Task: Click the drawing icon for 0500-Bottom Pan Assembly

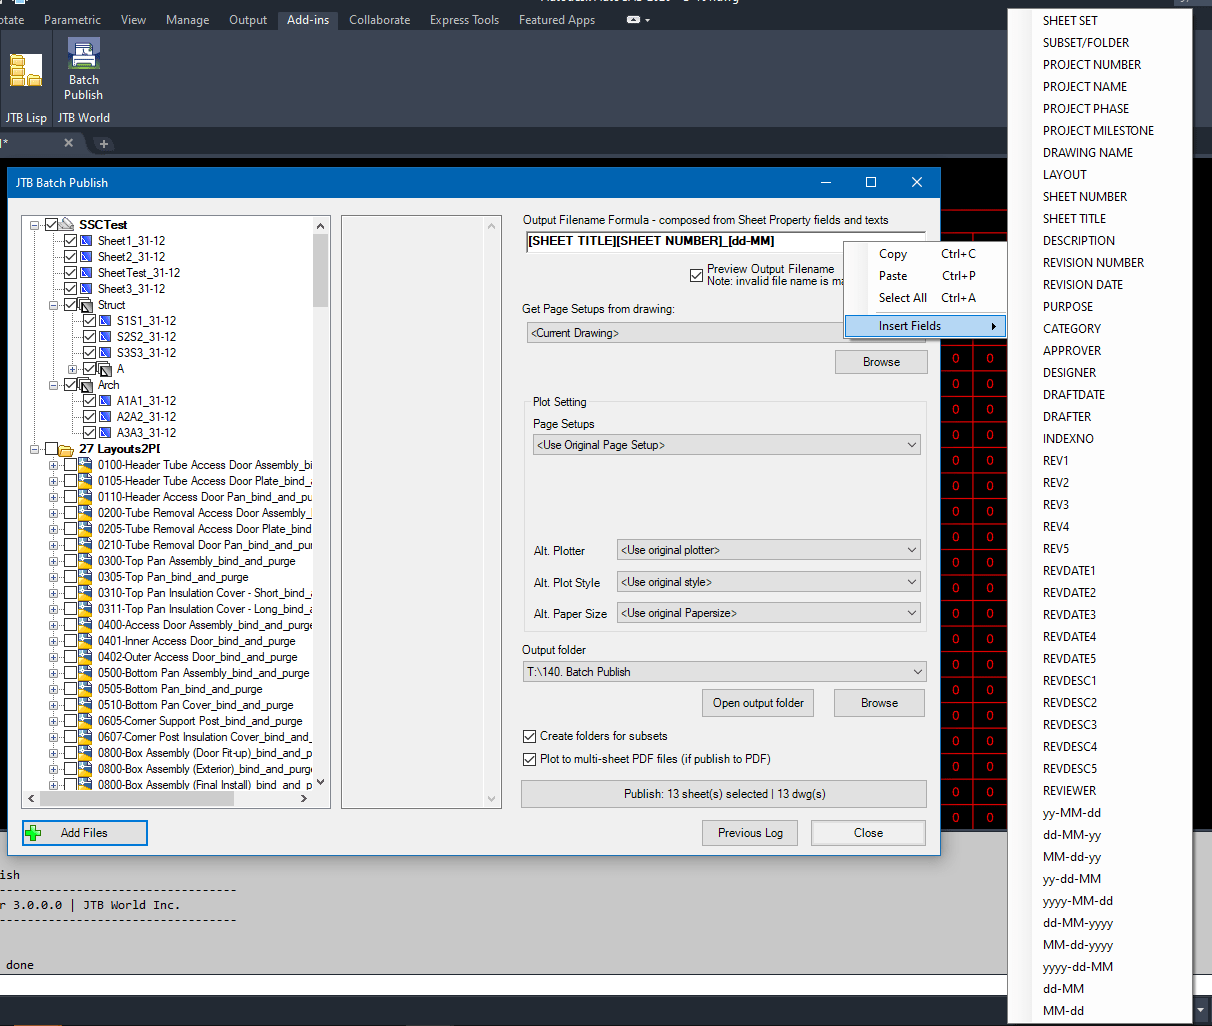Action: pyautogui.click(x=85, y=673)
